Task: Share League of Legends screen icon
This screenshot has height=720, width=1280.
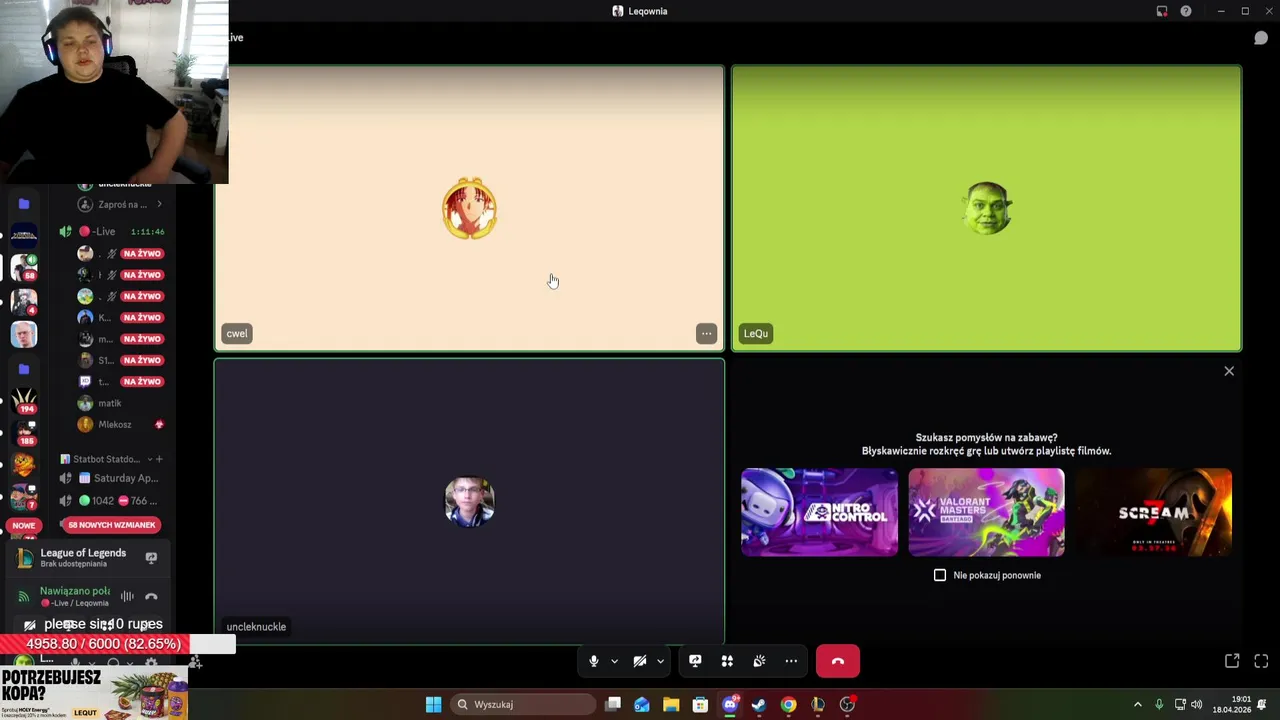Action: coord(151,558)
